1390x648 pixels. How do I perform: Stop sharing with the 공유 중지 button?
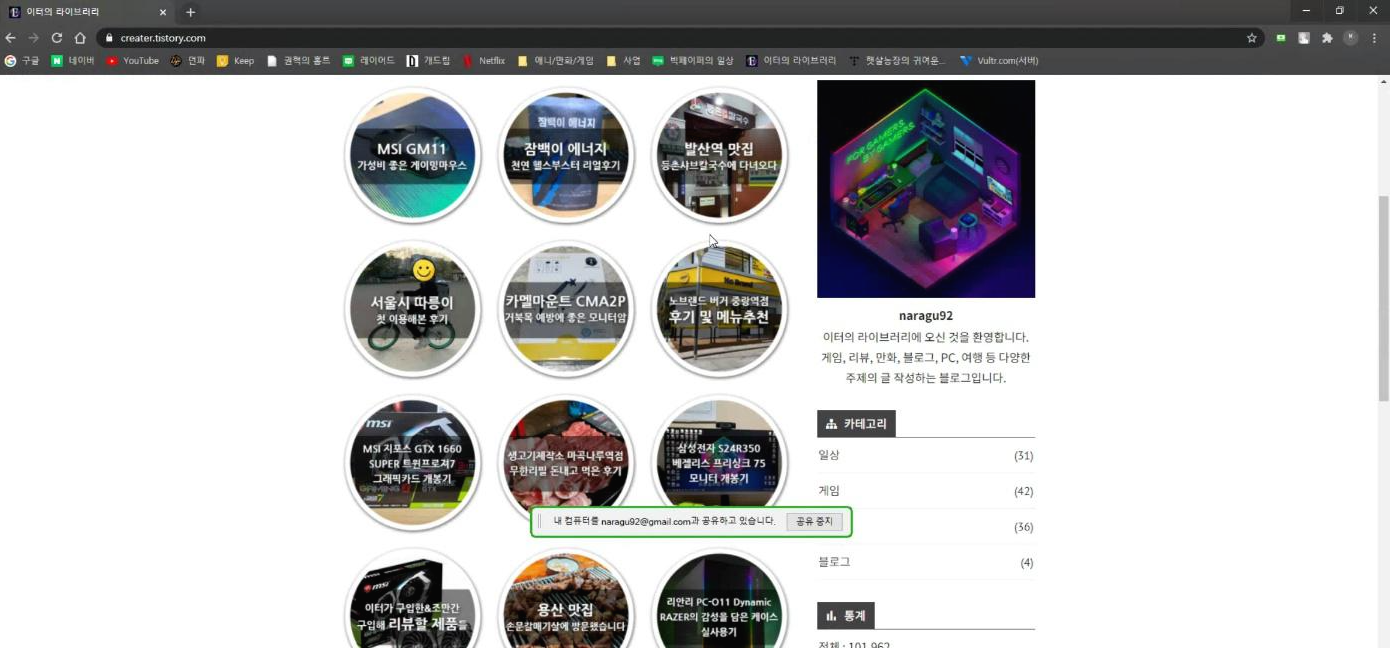click(814, 521)
